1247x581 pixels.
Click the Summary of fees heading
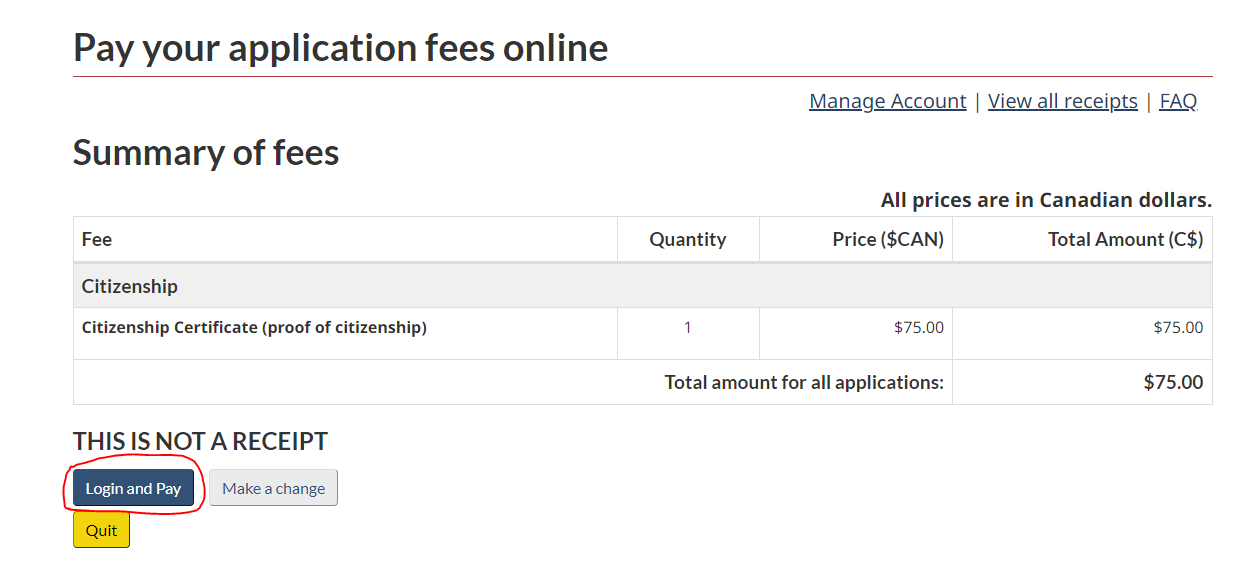pyautogui.click(x=206, y=153)
